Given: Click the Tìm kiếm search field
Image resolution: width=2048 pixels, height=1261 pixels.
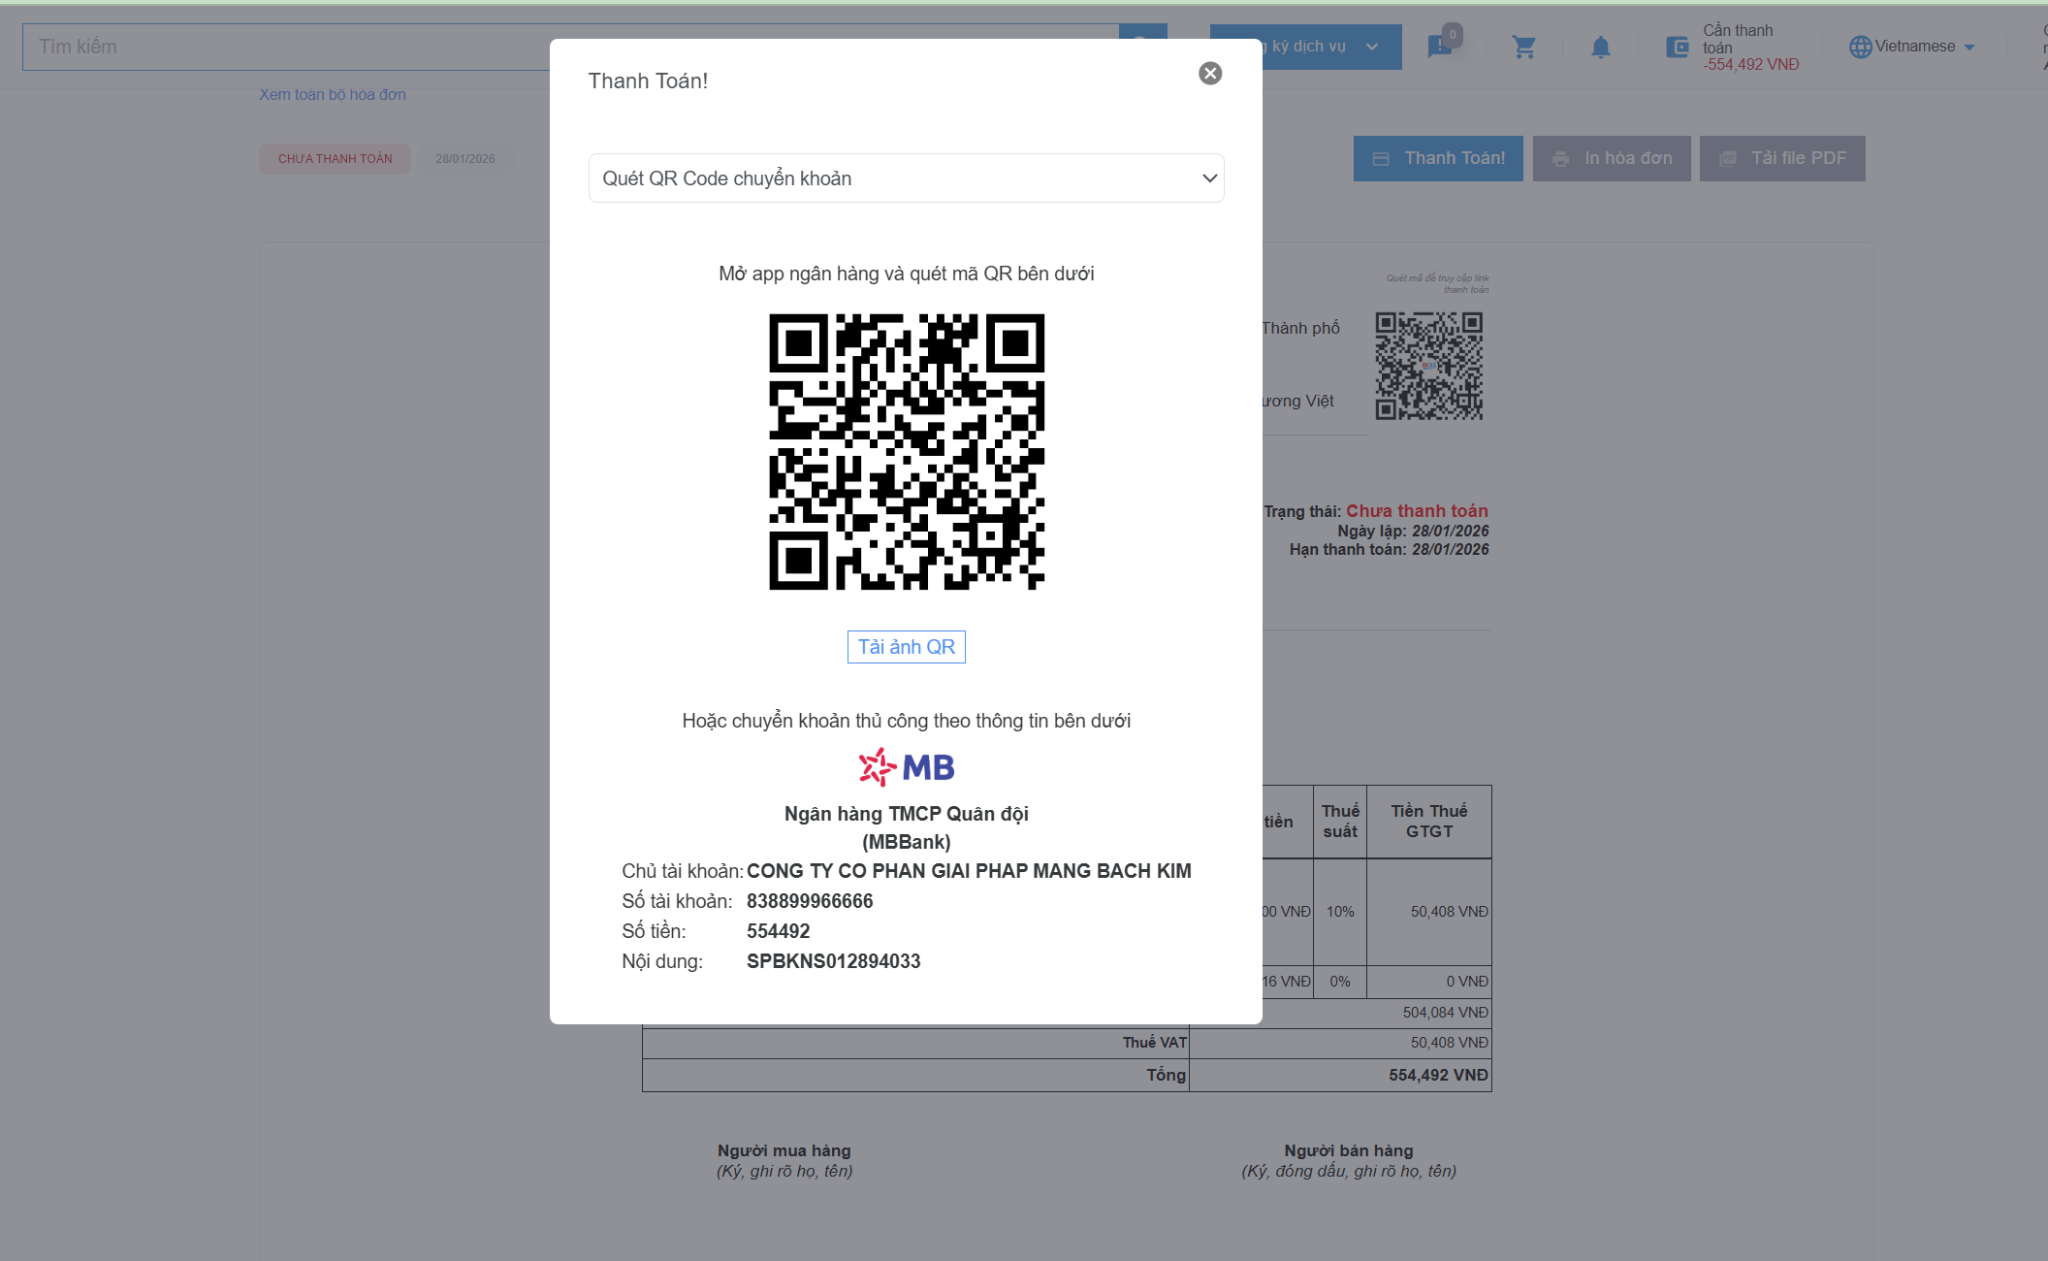Looking at the screenshot, I should [300, 47].
